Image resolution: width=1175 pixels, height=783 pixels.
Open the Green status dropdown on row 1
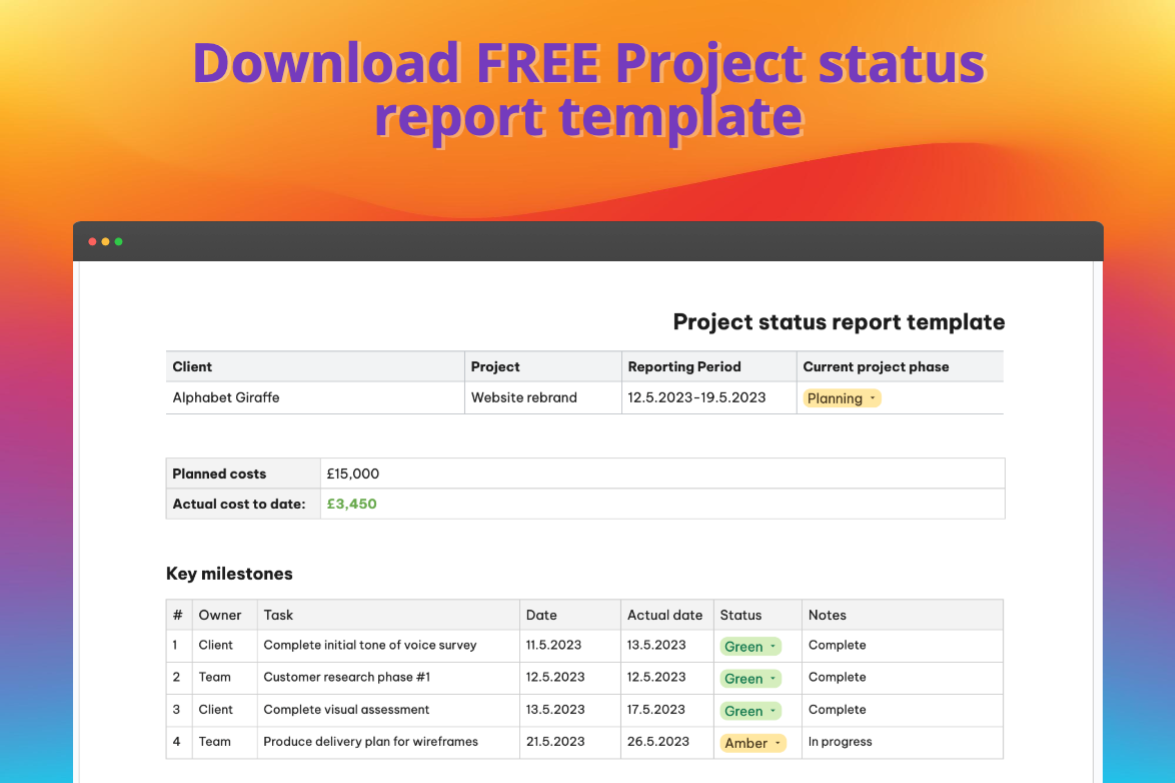(x=750, y=645)
